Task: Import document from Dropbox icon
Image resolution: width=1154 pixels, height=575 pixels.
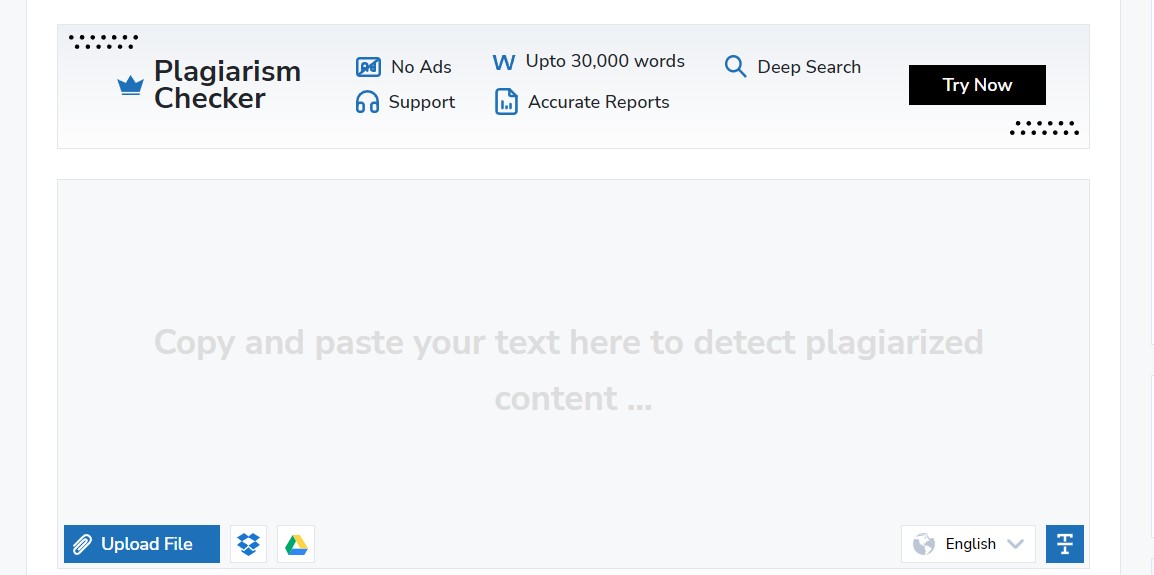Action: 249,544
